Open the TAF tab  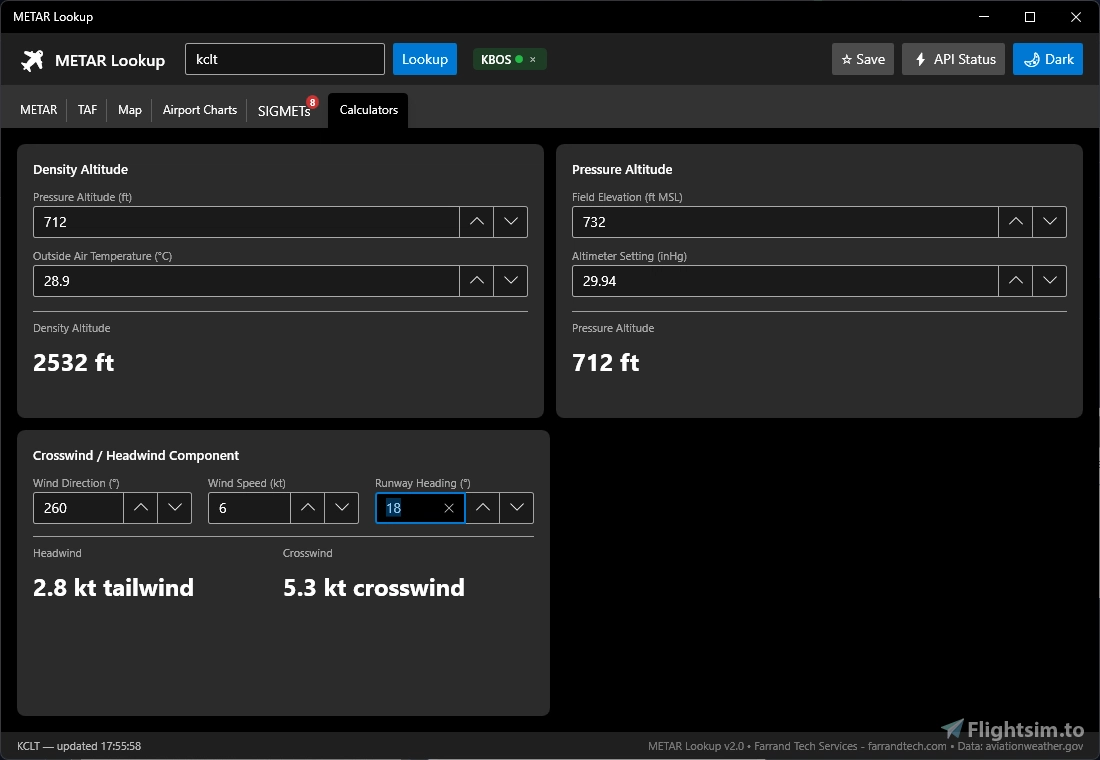[x=87, y=110]
